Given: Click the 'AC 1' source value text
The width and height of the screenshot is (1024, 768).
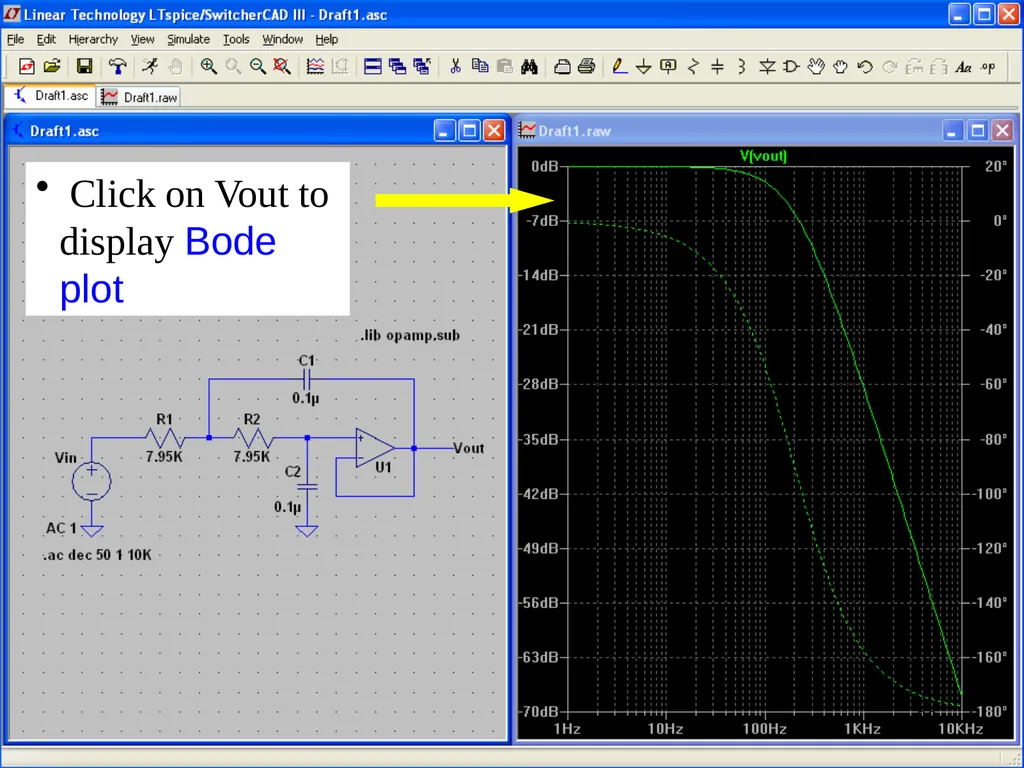Looking at the screenshot, I should click(x=61, y=528).
